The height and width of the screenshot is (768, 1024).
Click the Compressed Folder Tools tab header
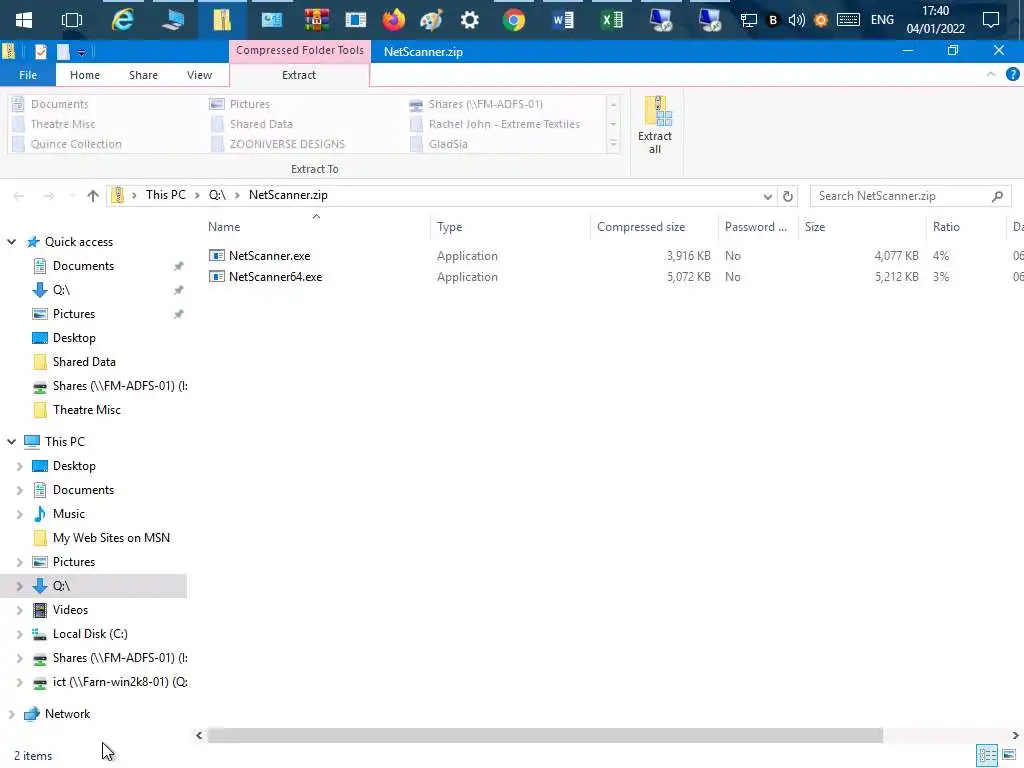(300, 50)
